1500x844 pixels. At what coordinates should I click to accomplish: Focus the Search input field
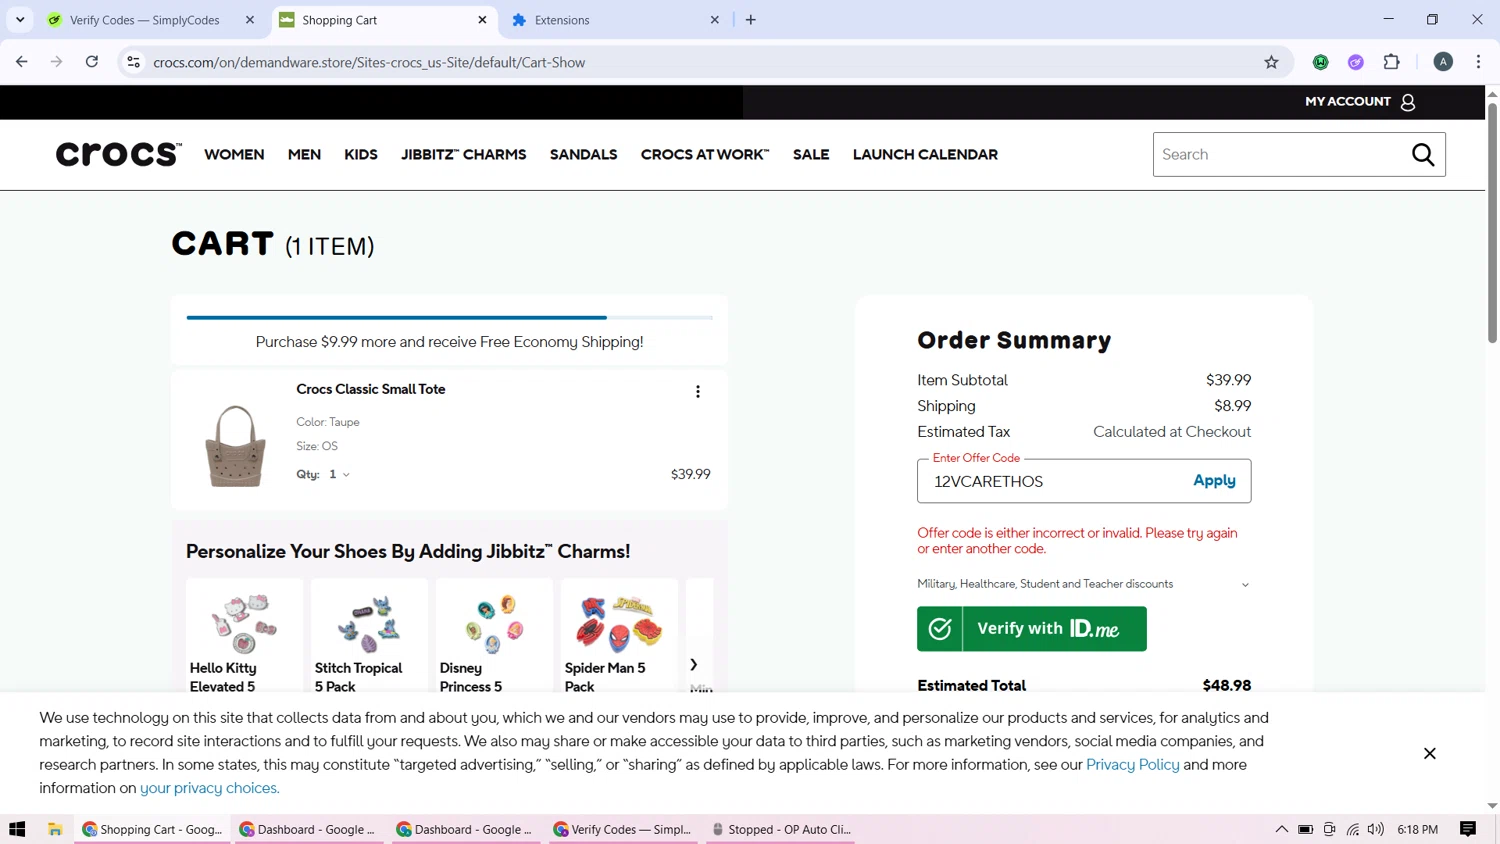1280,154
